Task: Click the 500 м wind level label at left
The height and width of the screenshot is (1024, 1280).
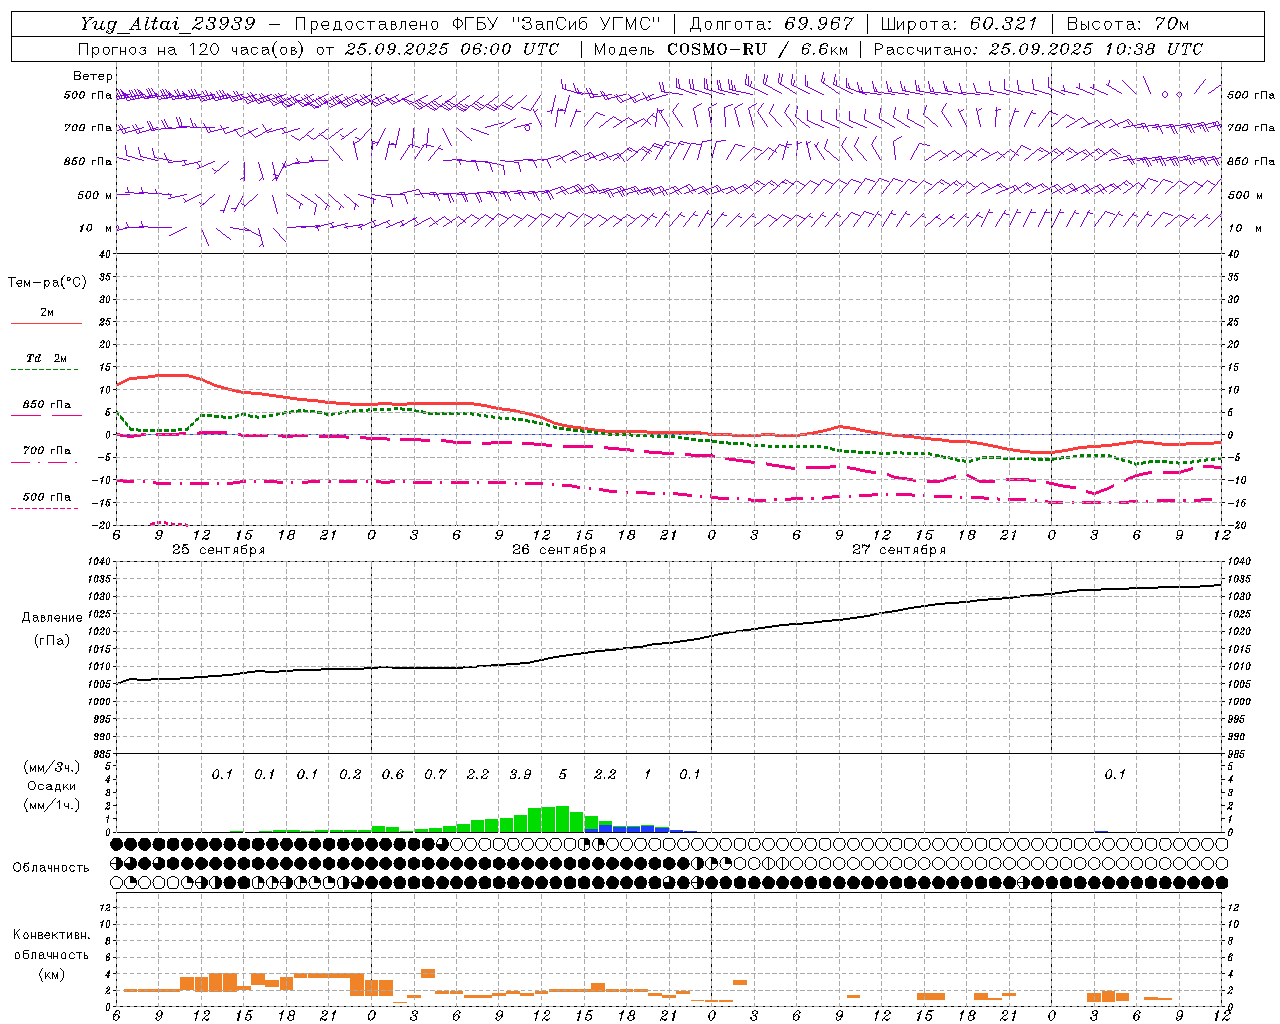Action: [94, 195]
